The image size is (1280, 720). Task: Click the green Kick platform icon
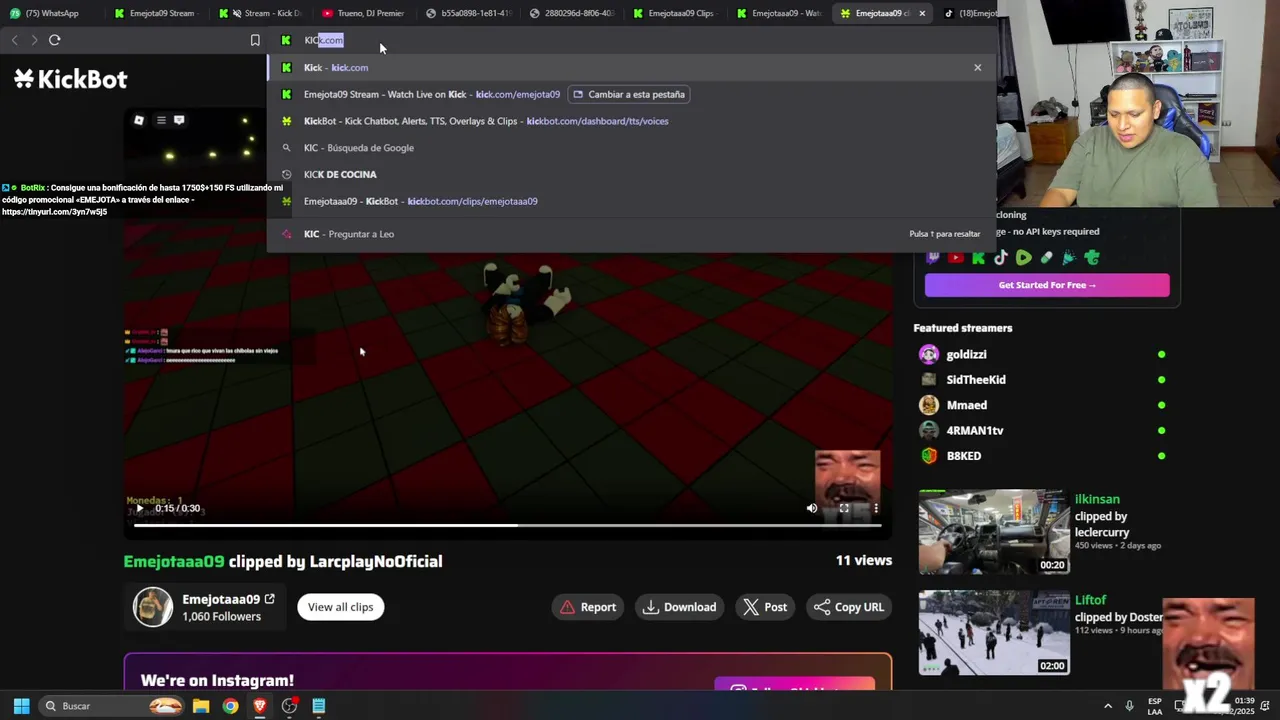click(979, 257)
